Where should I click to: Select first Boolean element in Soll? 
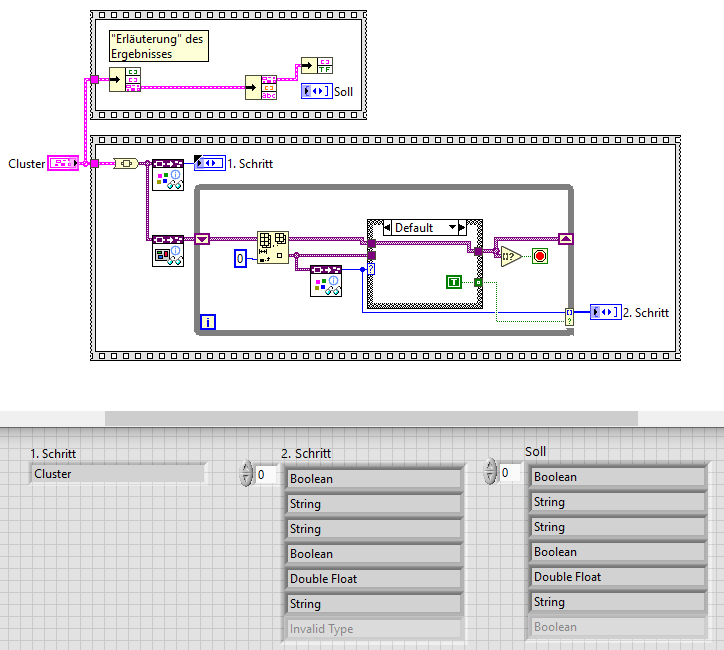(618, 477)
